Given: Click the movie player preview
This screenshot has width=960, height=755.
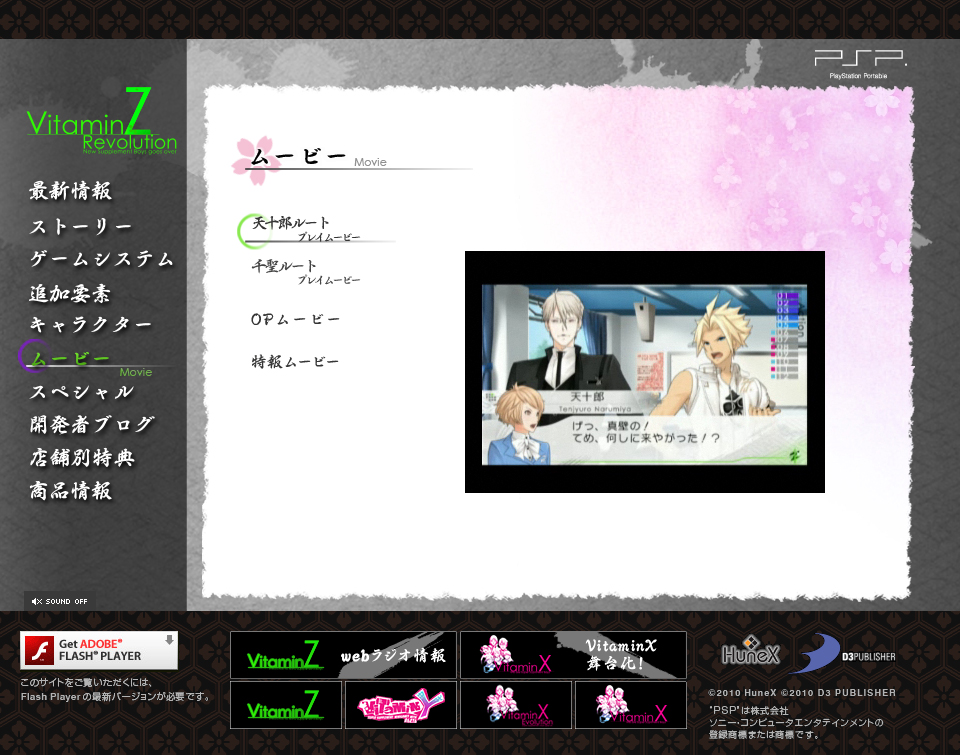Looking at the screenshot, I should 645,372.
